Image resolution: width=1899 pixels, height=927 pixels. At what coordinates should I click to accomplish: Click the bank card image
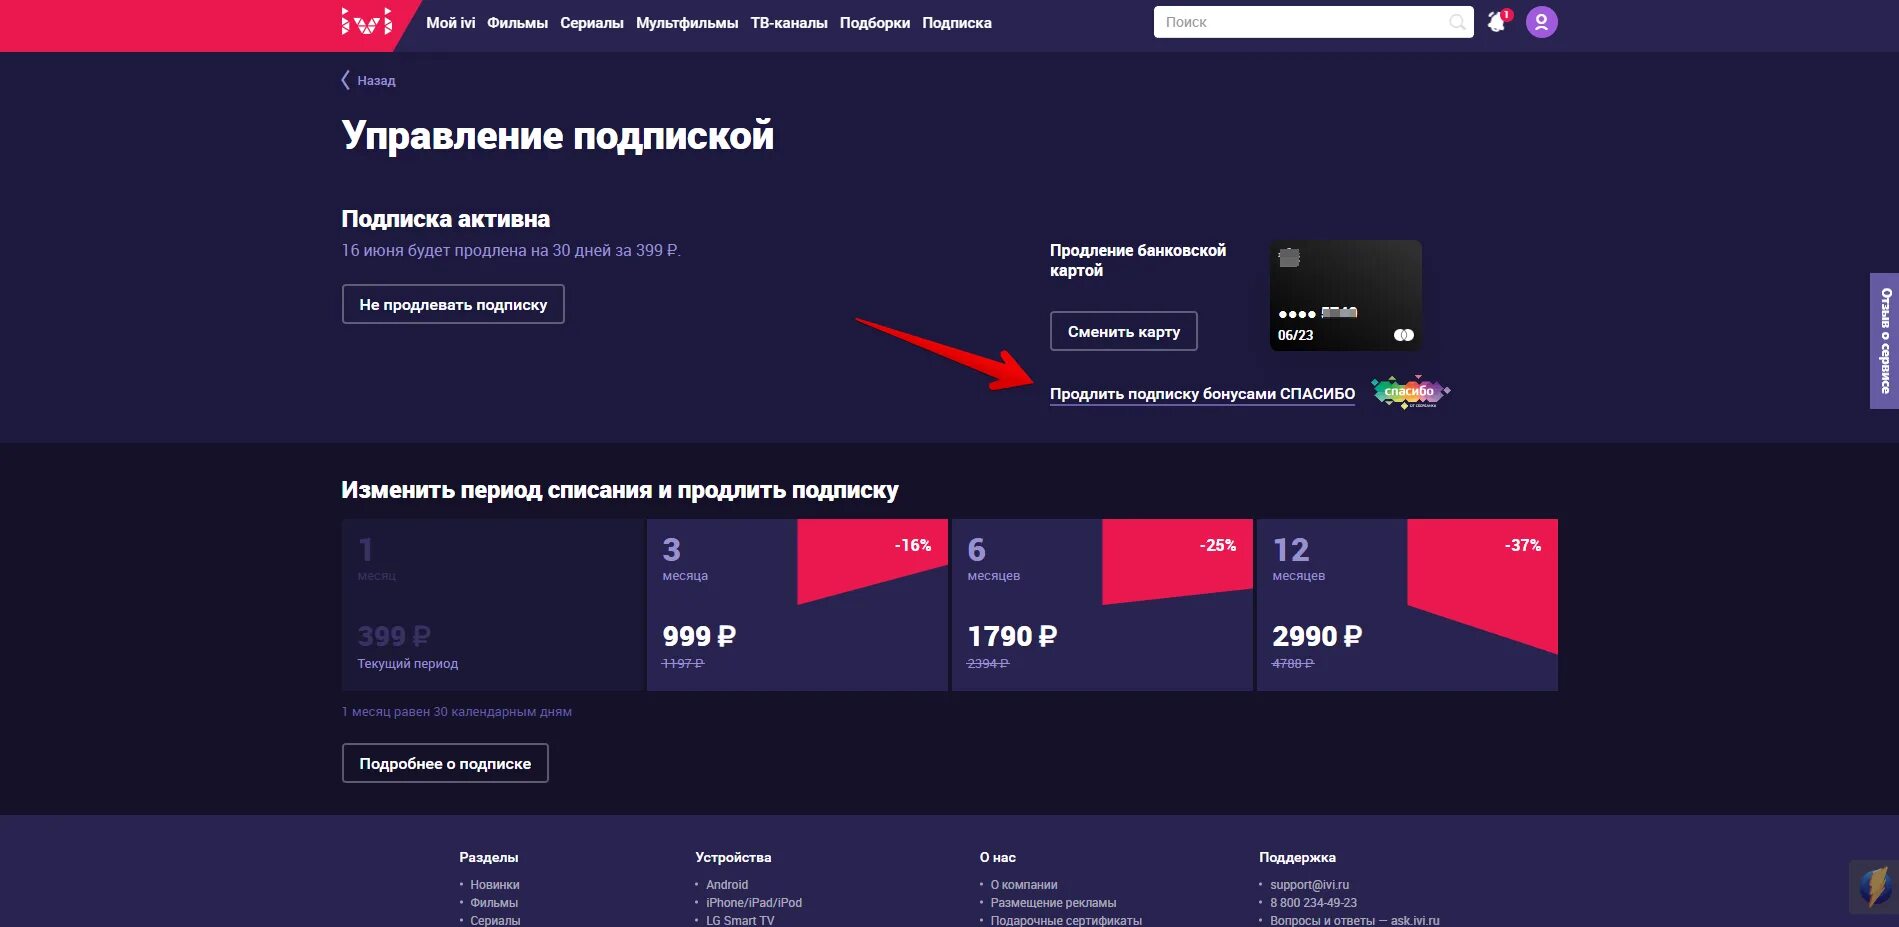pos(1345,295)
